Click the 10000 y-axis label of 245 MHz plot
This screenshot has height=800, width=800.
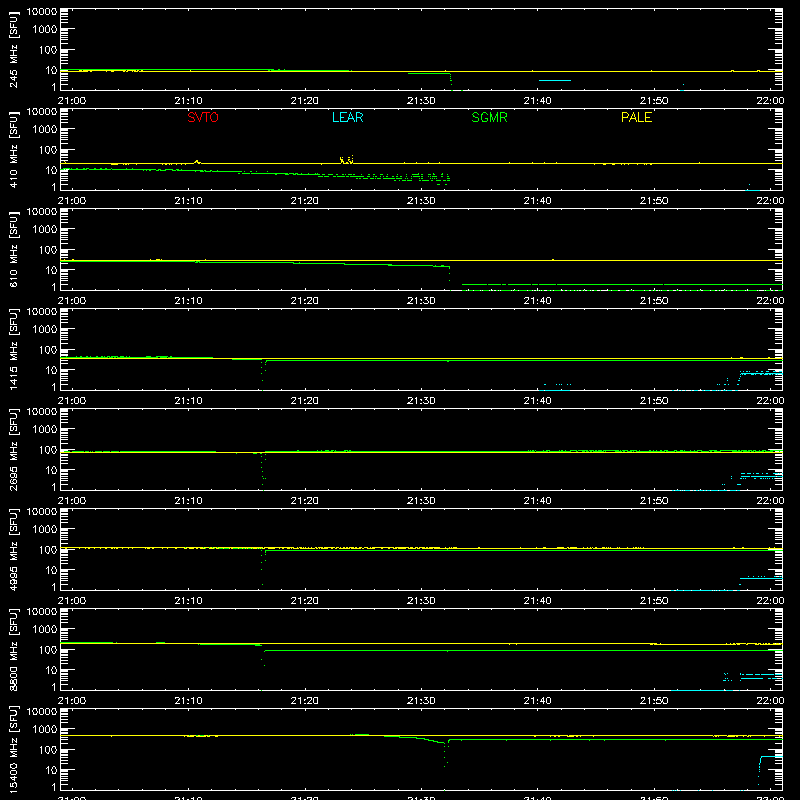pos(42,12)
